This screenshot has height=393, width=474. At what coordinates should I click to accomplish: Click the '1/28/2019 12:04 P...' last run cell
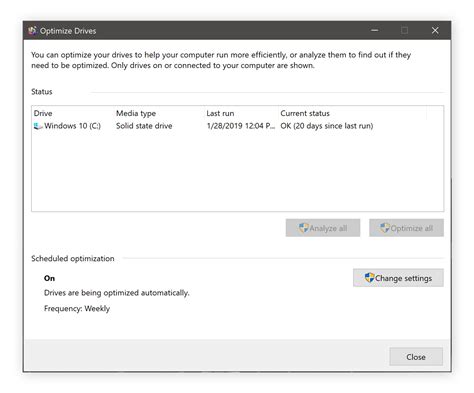point(241,126)
